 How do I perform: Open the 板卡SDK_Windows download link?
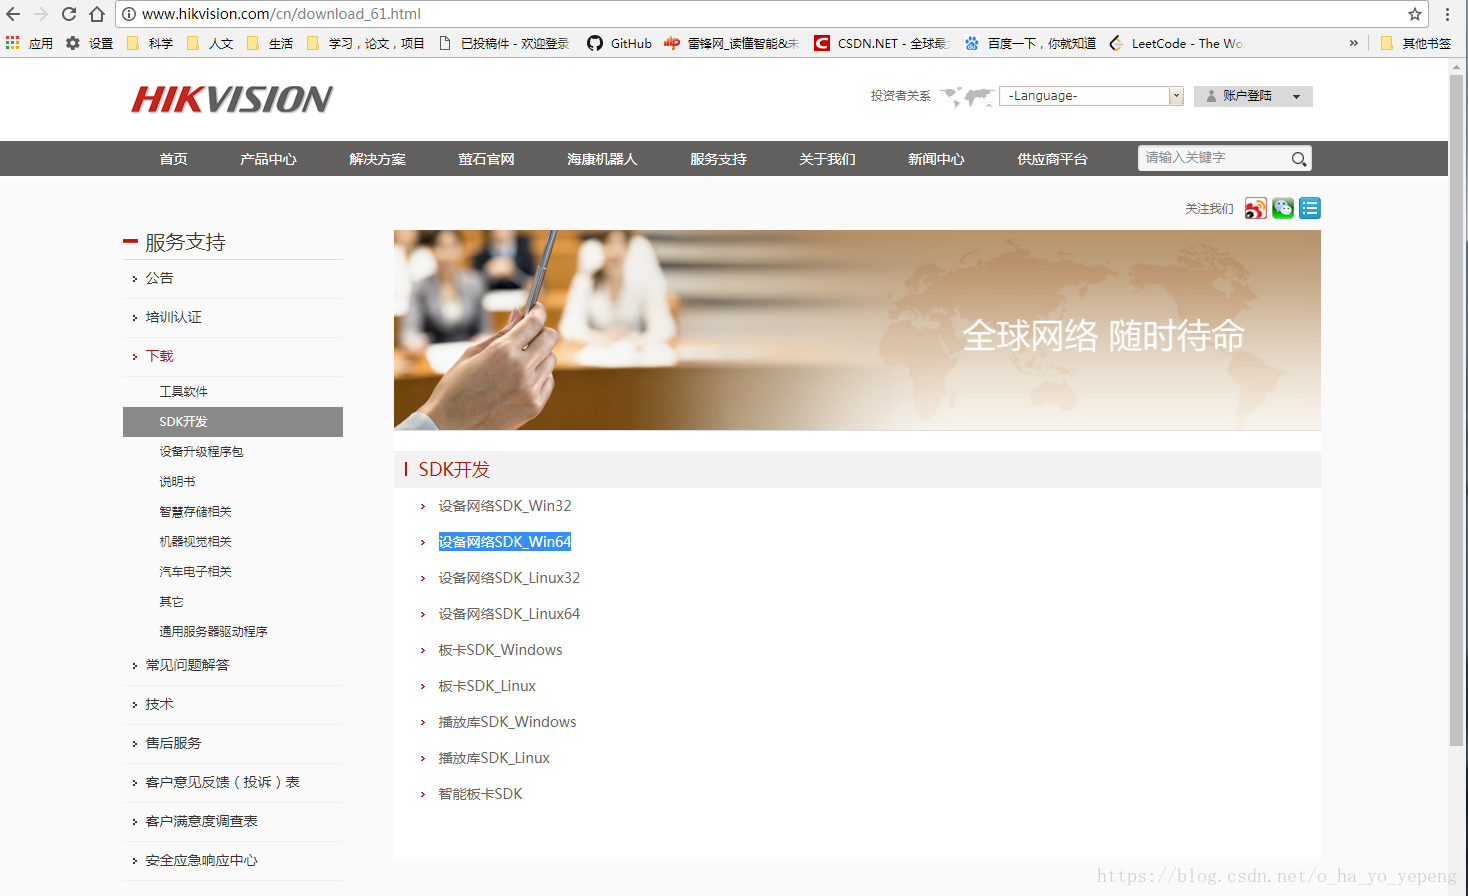tap(500, 650)
